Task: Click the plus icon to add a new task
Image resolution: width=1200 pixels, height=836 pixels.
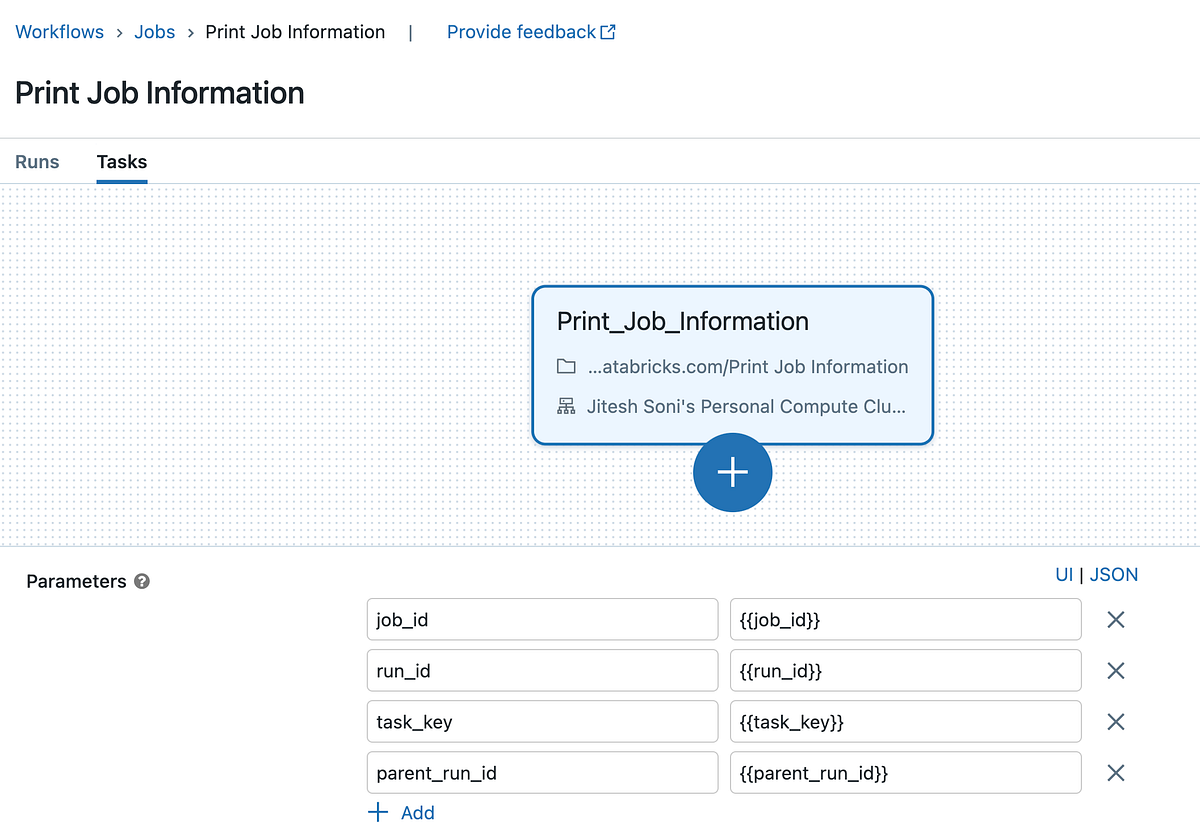Action: click(x=732, y=472)
